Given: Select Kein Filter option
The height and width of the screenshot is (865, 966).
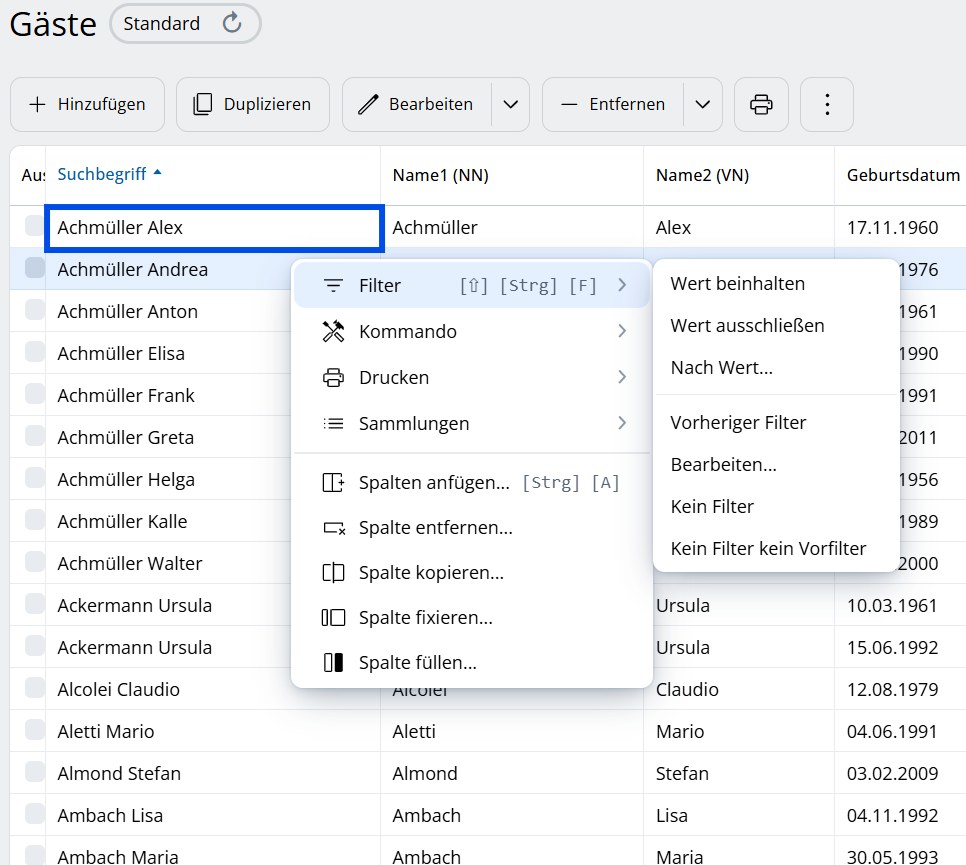Looking at the screenshot, I should click(776, 506).
